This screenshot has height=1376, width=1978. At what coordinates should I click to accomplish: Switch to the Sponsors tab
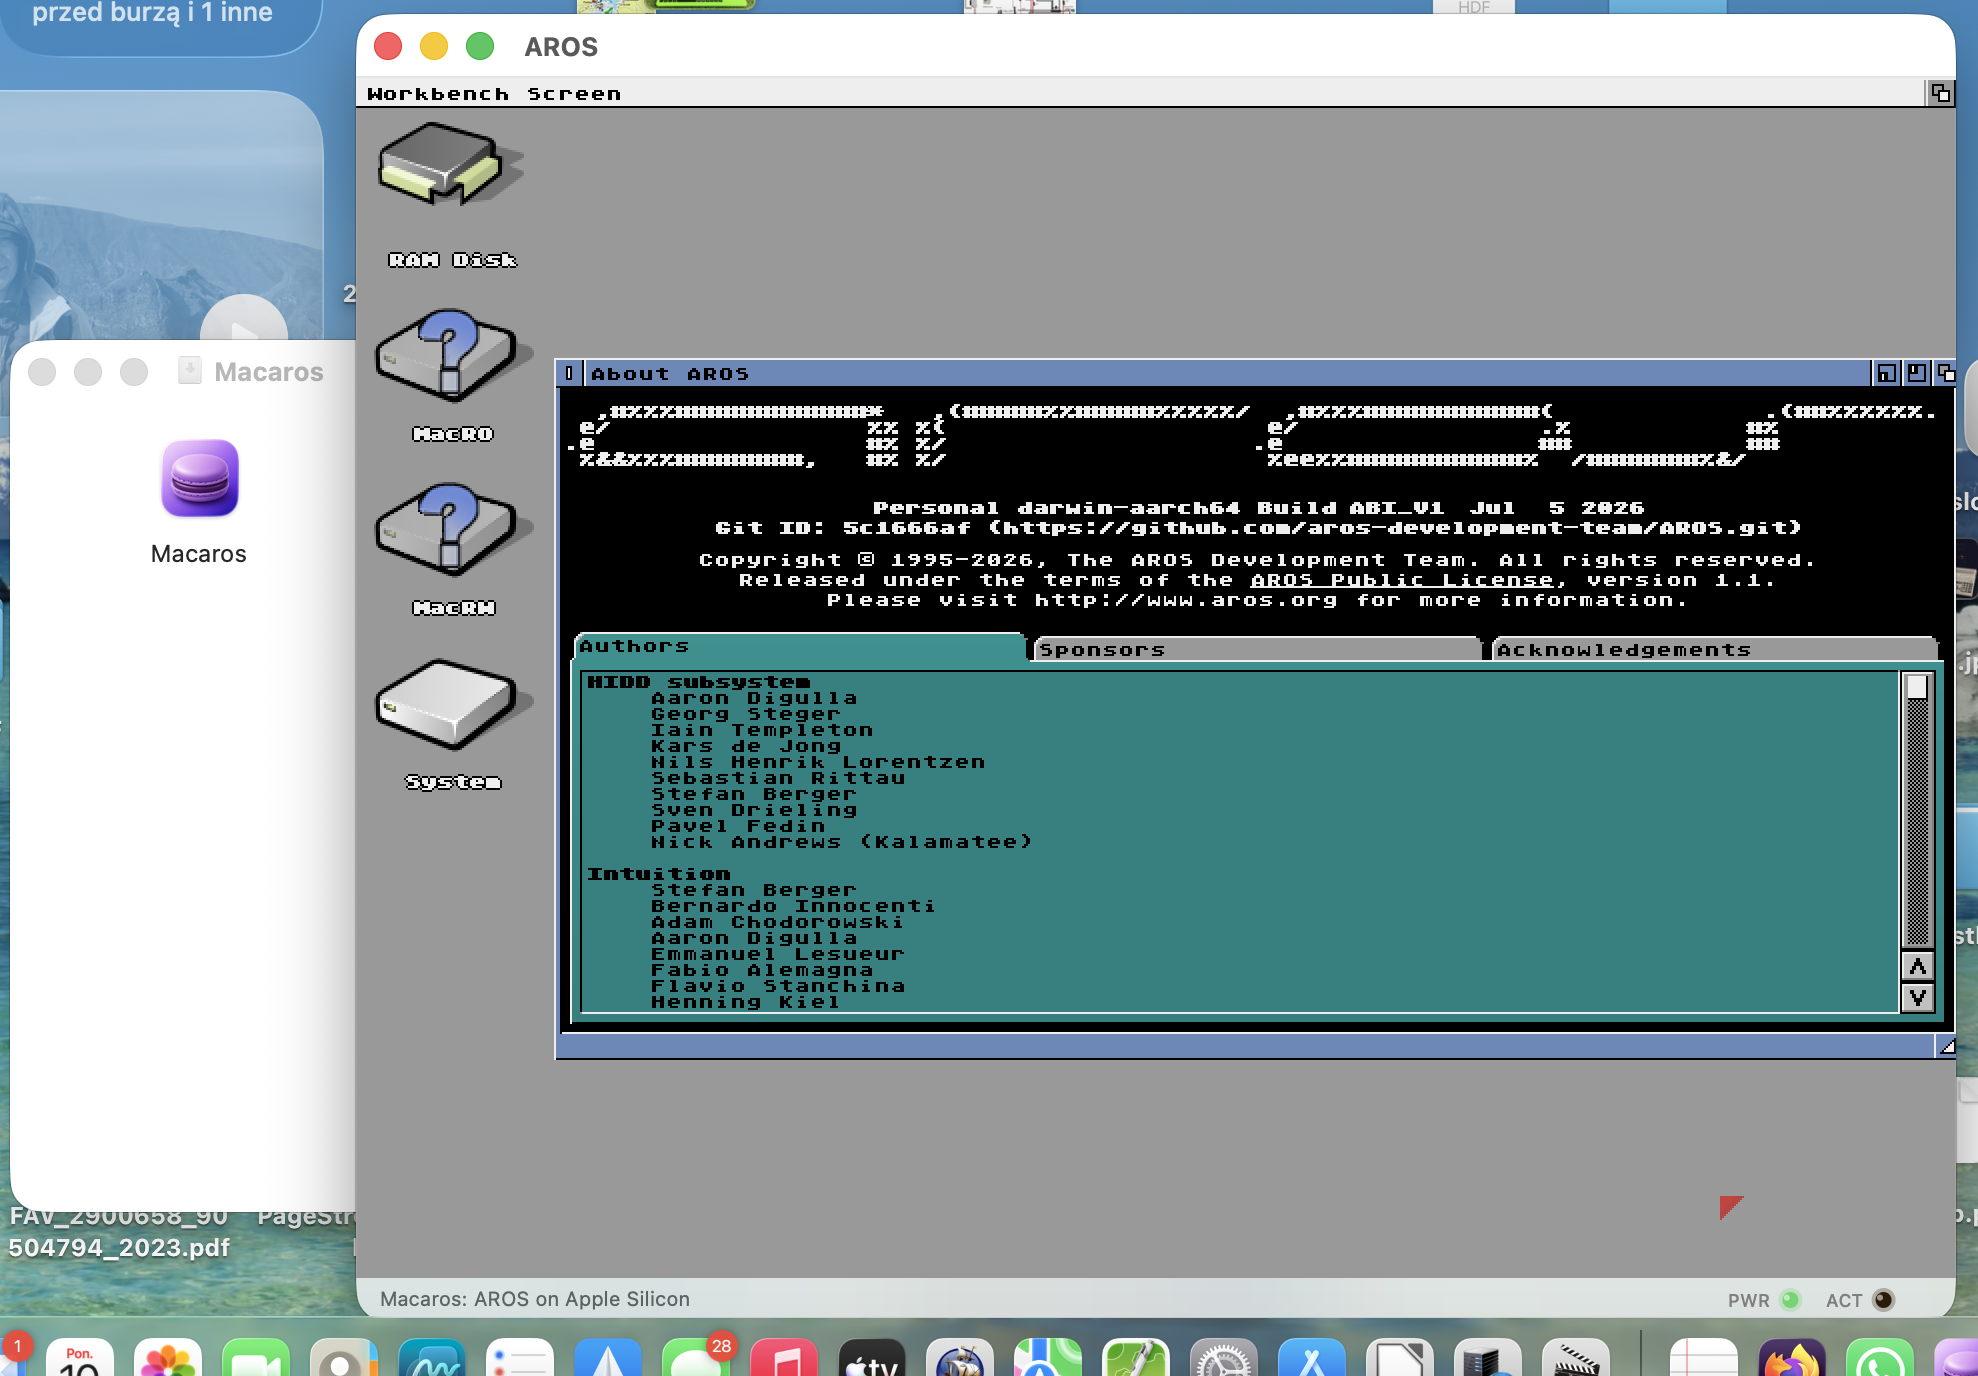1256,649
